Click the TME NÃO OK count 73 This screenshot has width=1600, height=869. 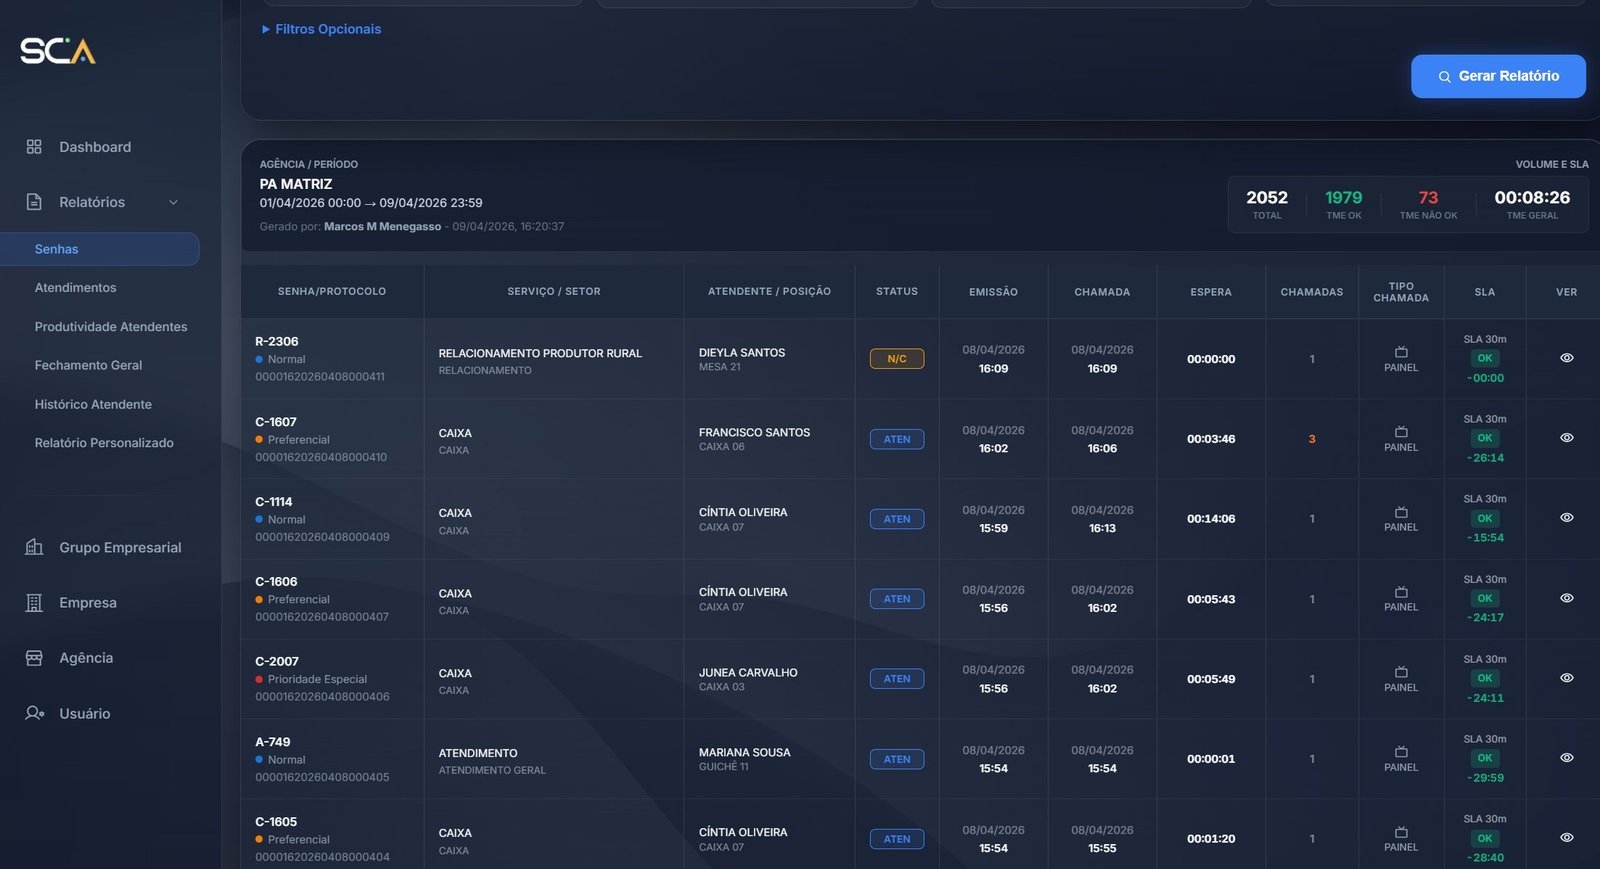(1427, 198)
